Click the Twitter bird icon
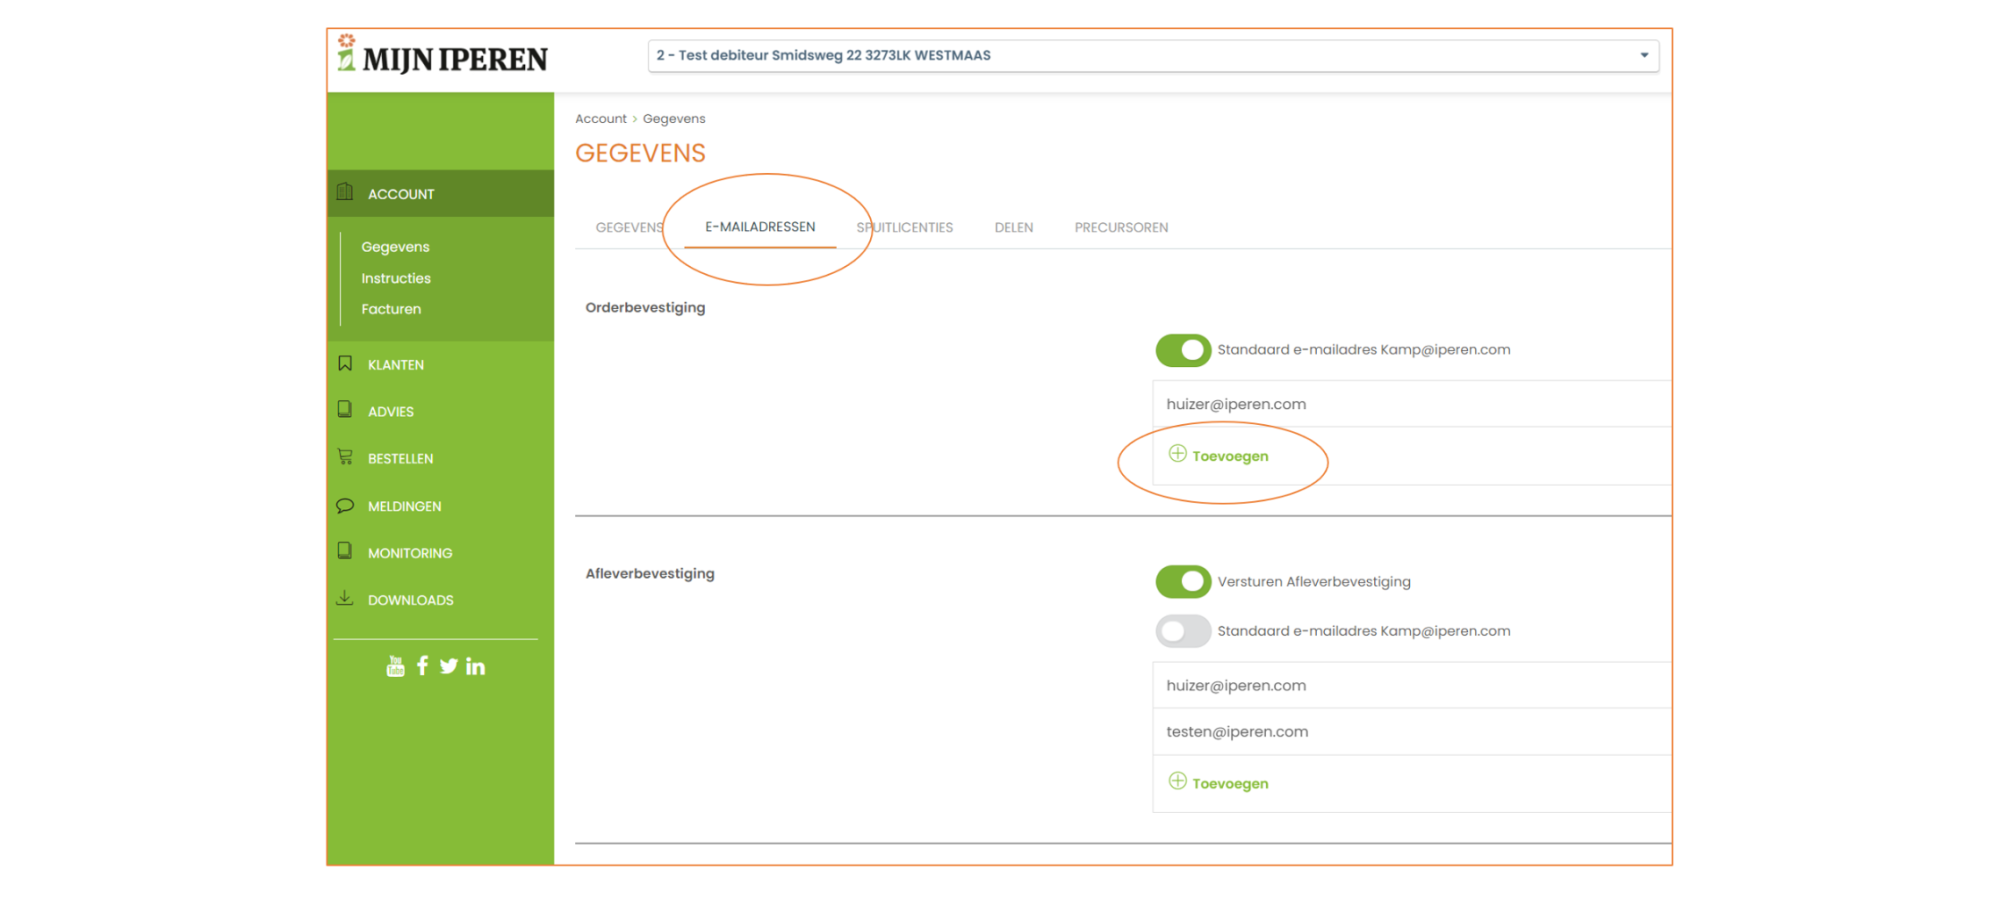2000x906 pixels. (448, 665)
